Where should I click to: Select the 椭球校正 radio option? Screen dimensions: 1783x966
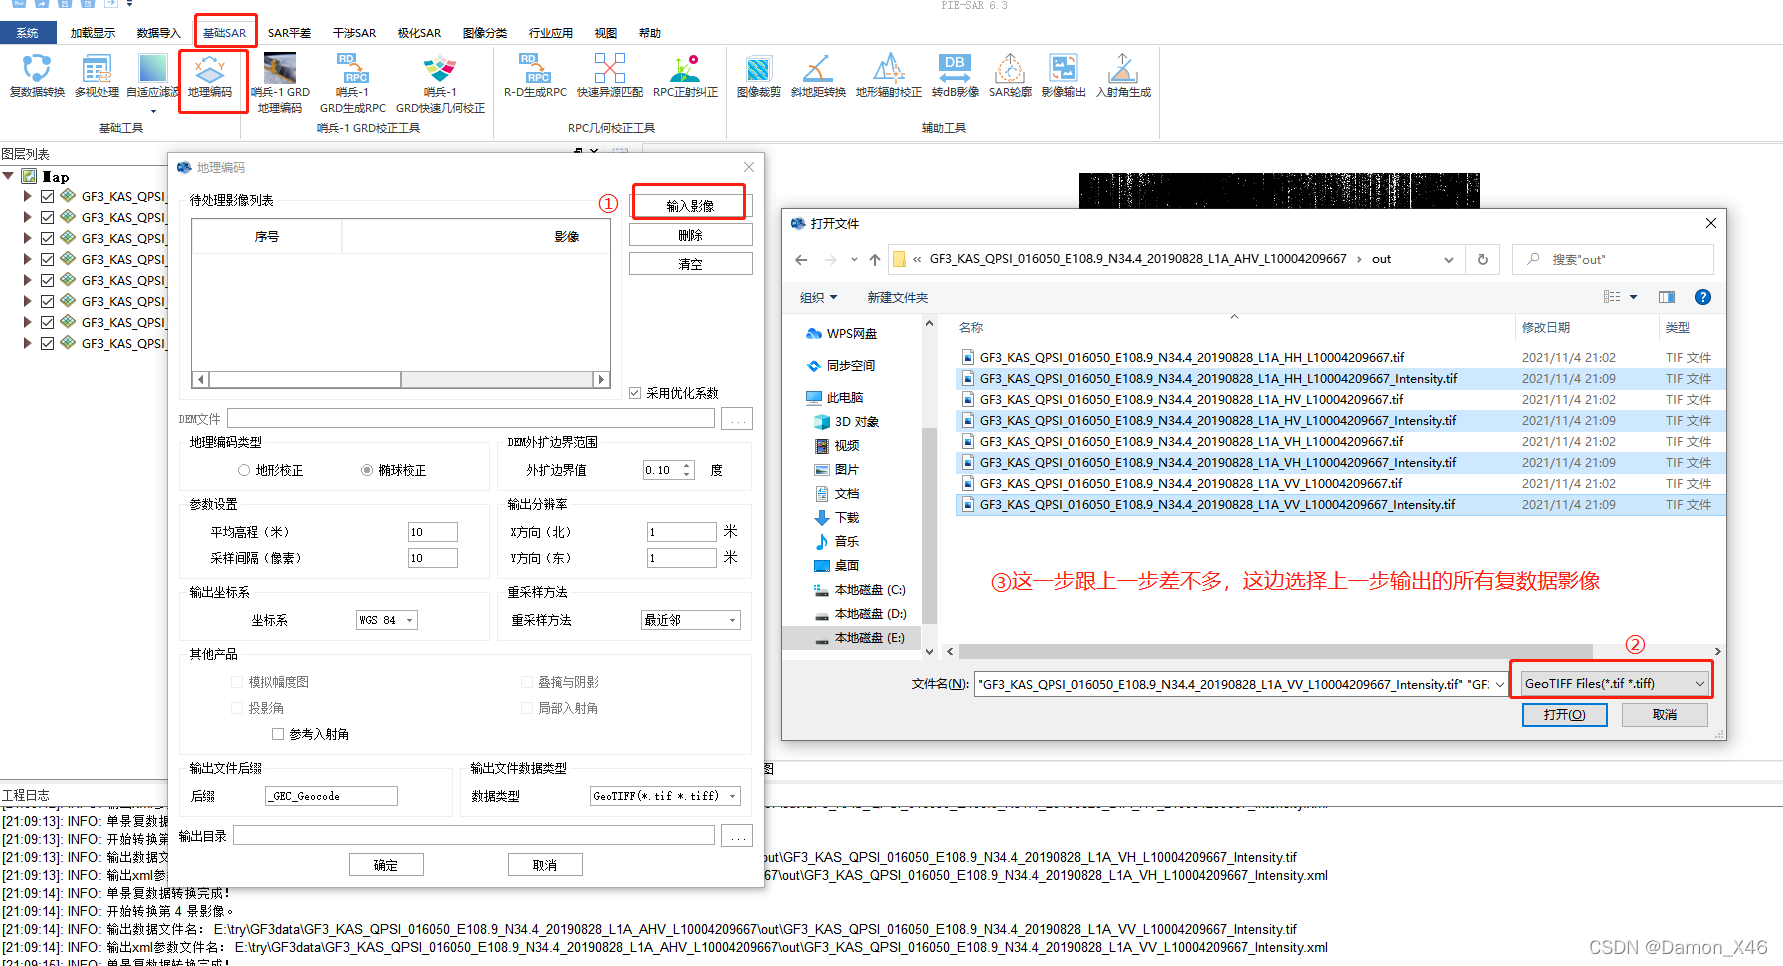point(367,470)
